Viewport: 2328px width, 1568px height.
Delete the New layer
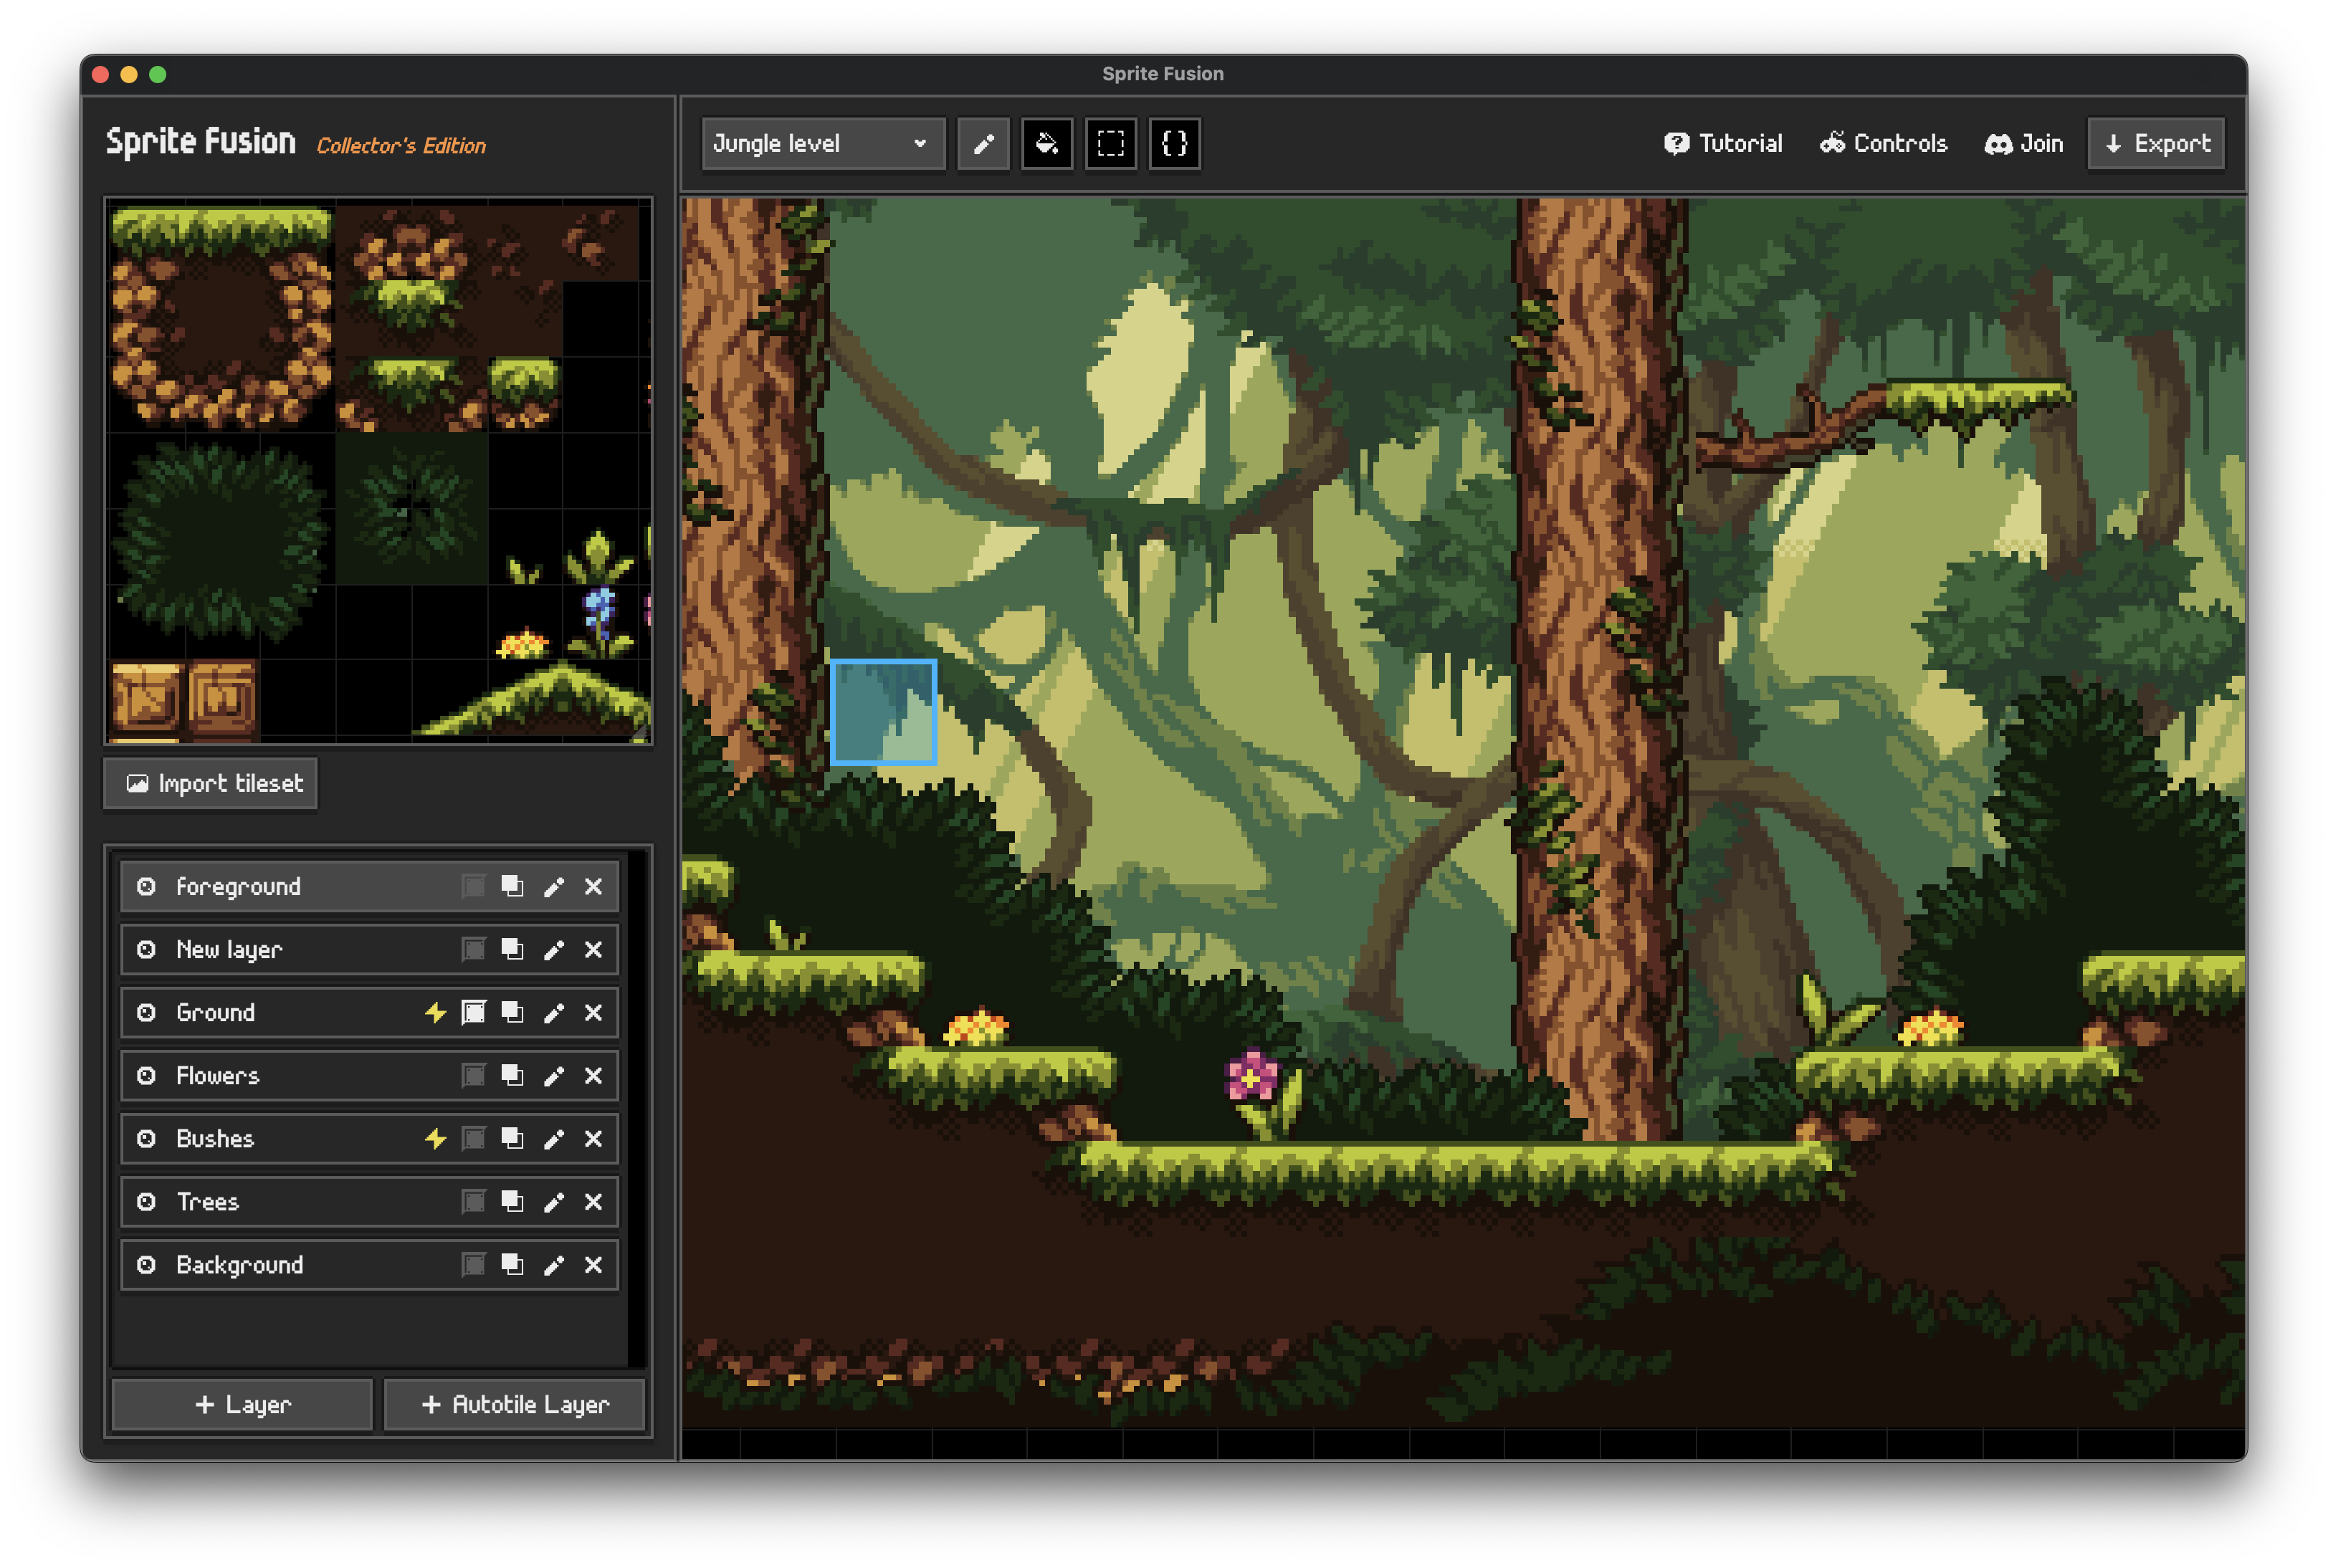pyautogui.click(x=593, y=950)
